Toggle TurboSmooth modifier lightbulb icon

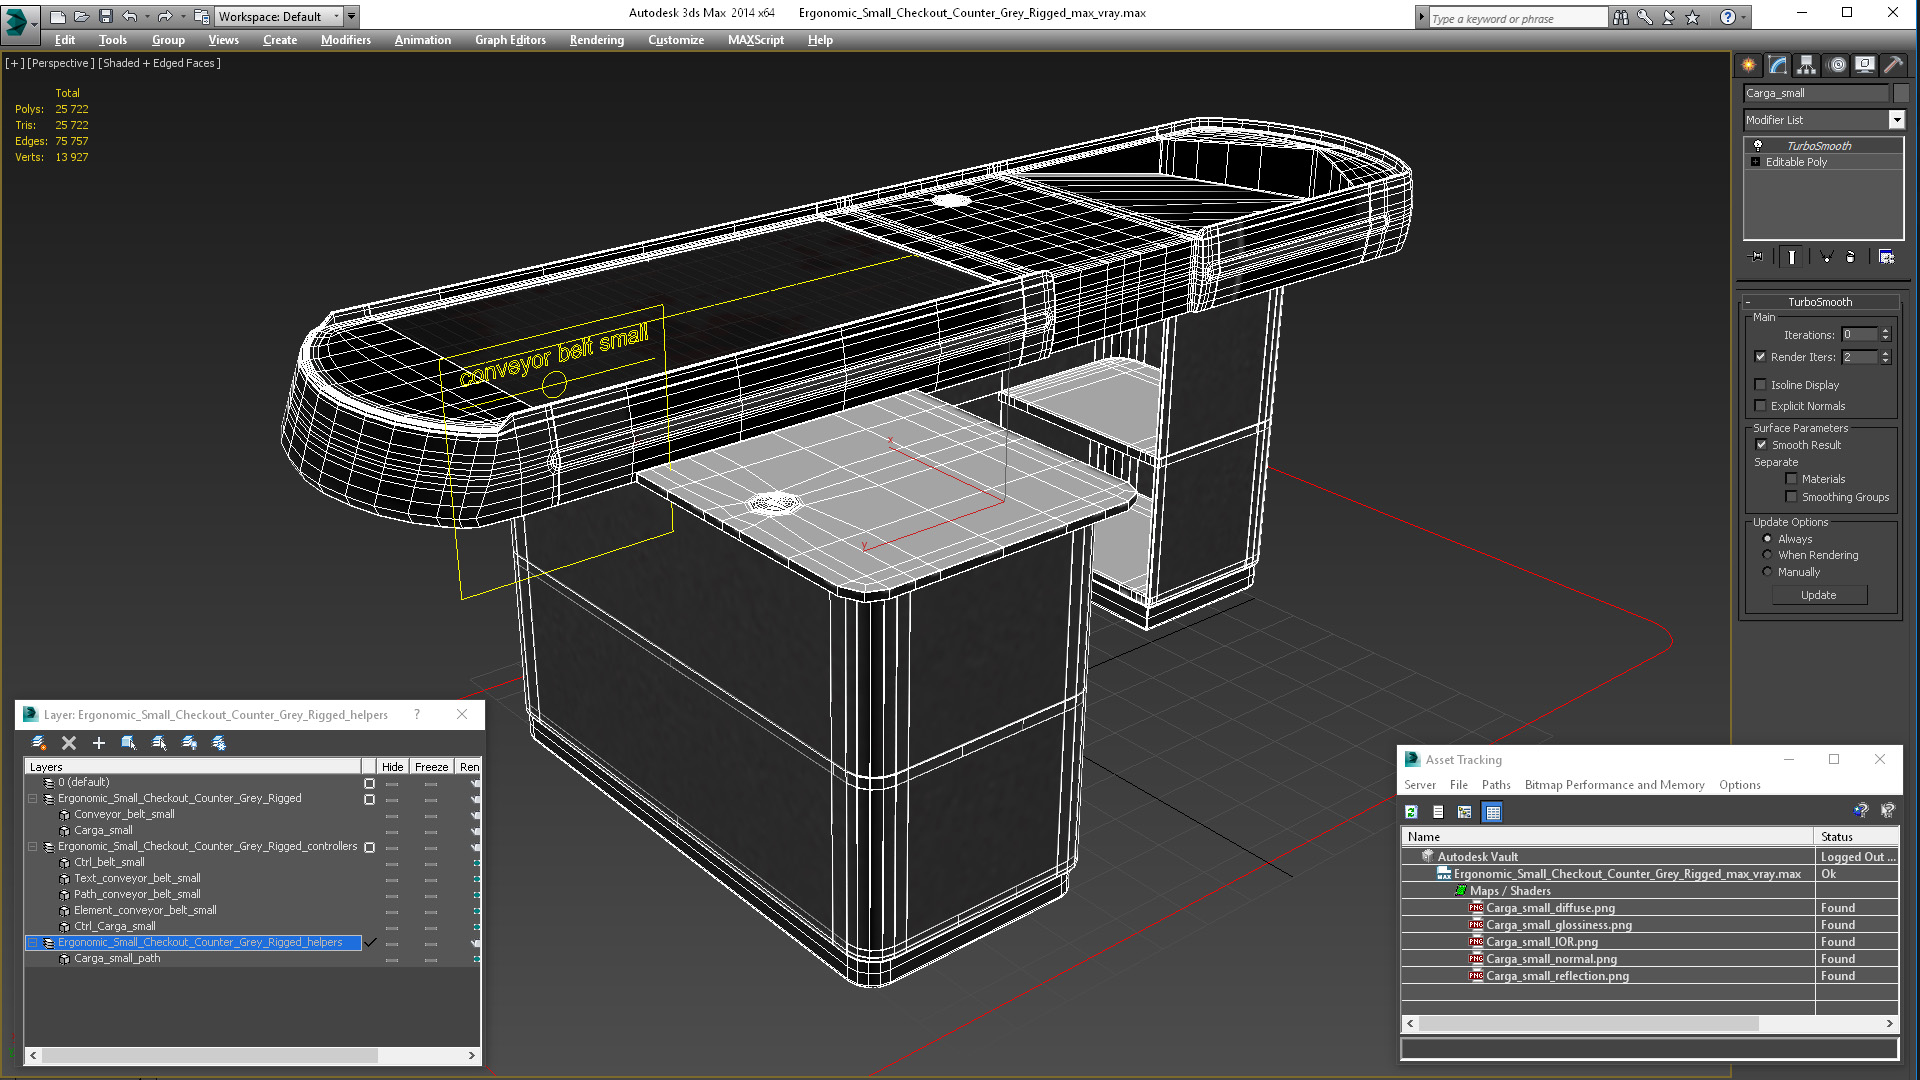[1758, 146]
